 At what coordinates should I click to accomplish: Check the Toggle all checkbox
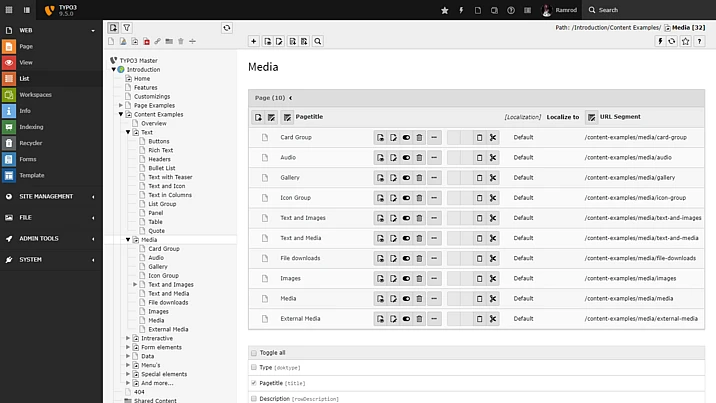tap(253, 352)
